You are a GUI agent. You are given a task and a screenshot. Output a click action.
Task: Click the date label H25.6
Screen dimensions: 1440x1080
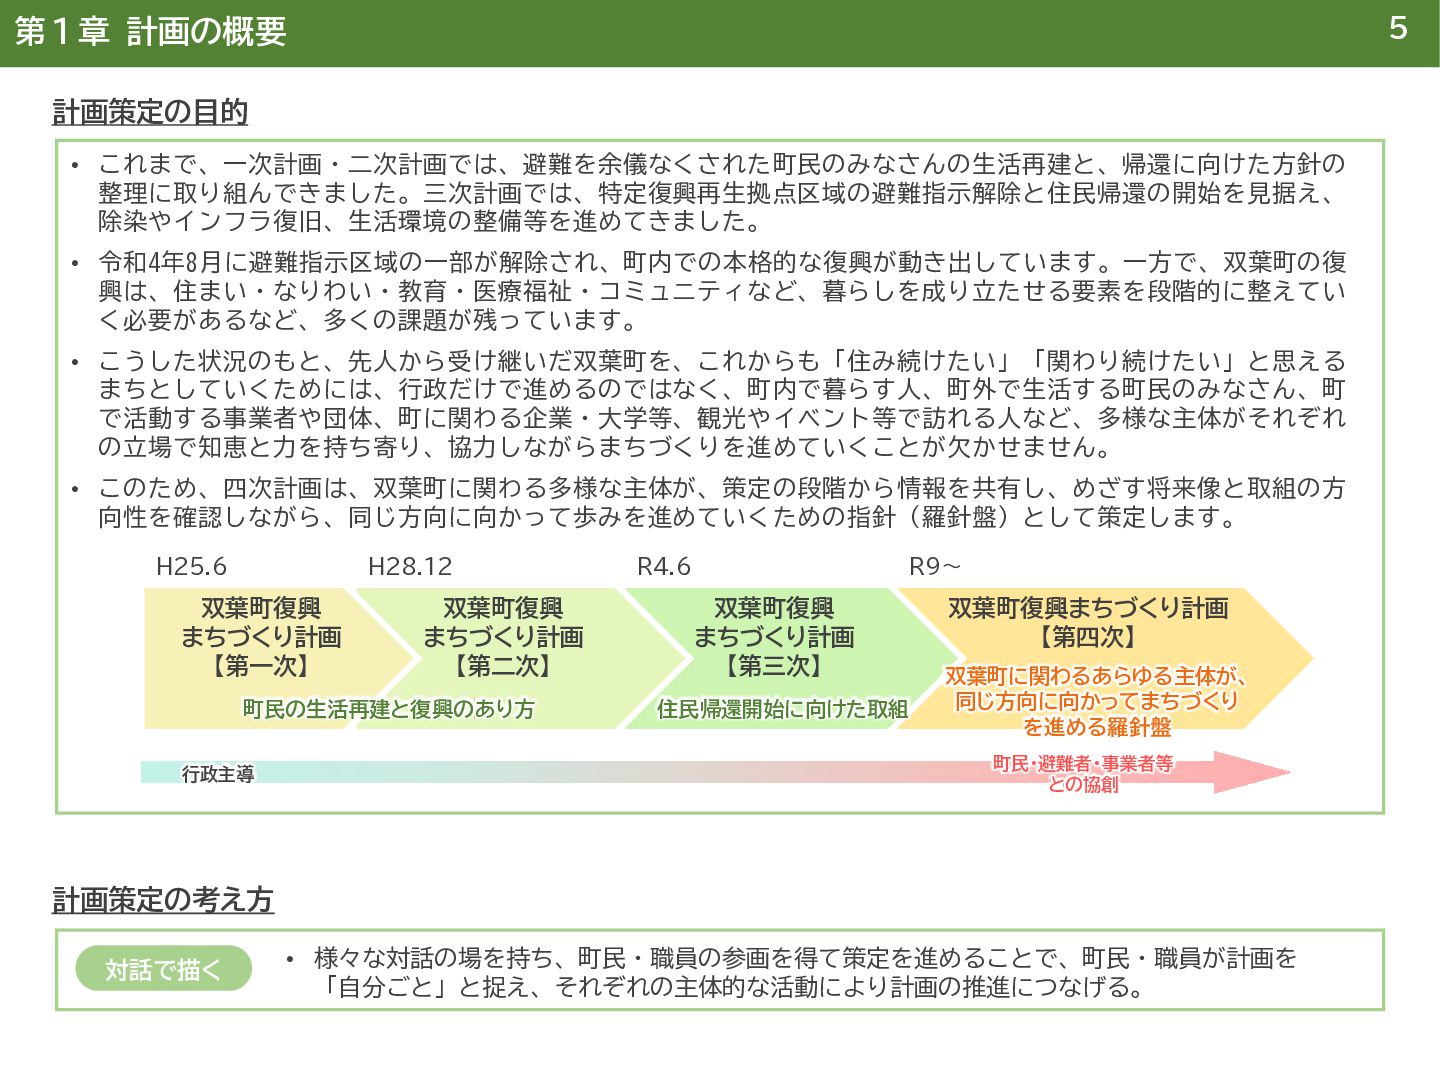pos(191,567)
